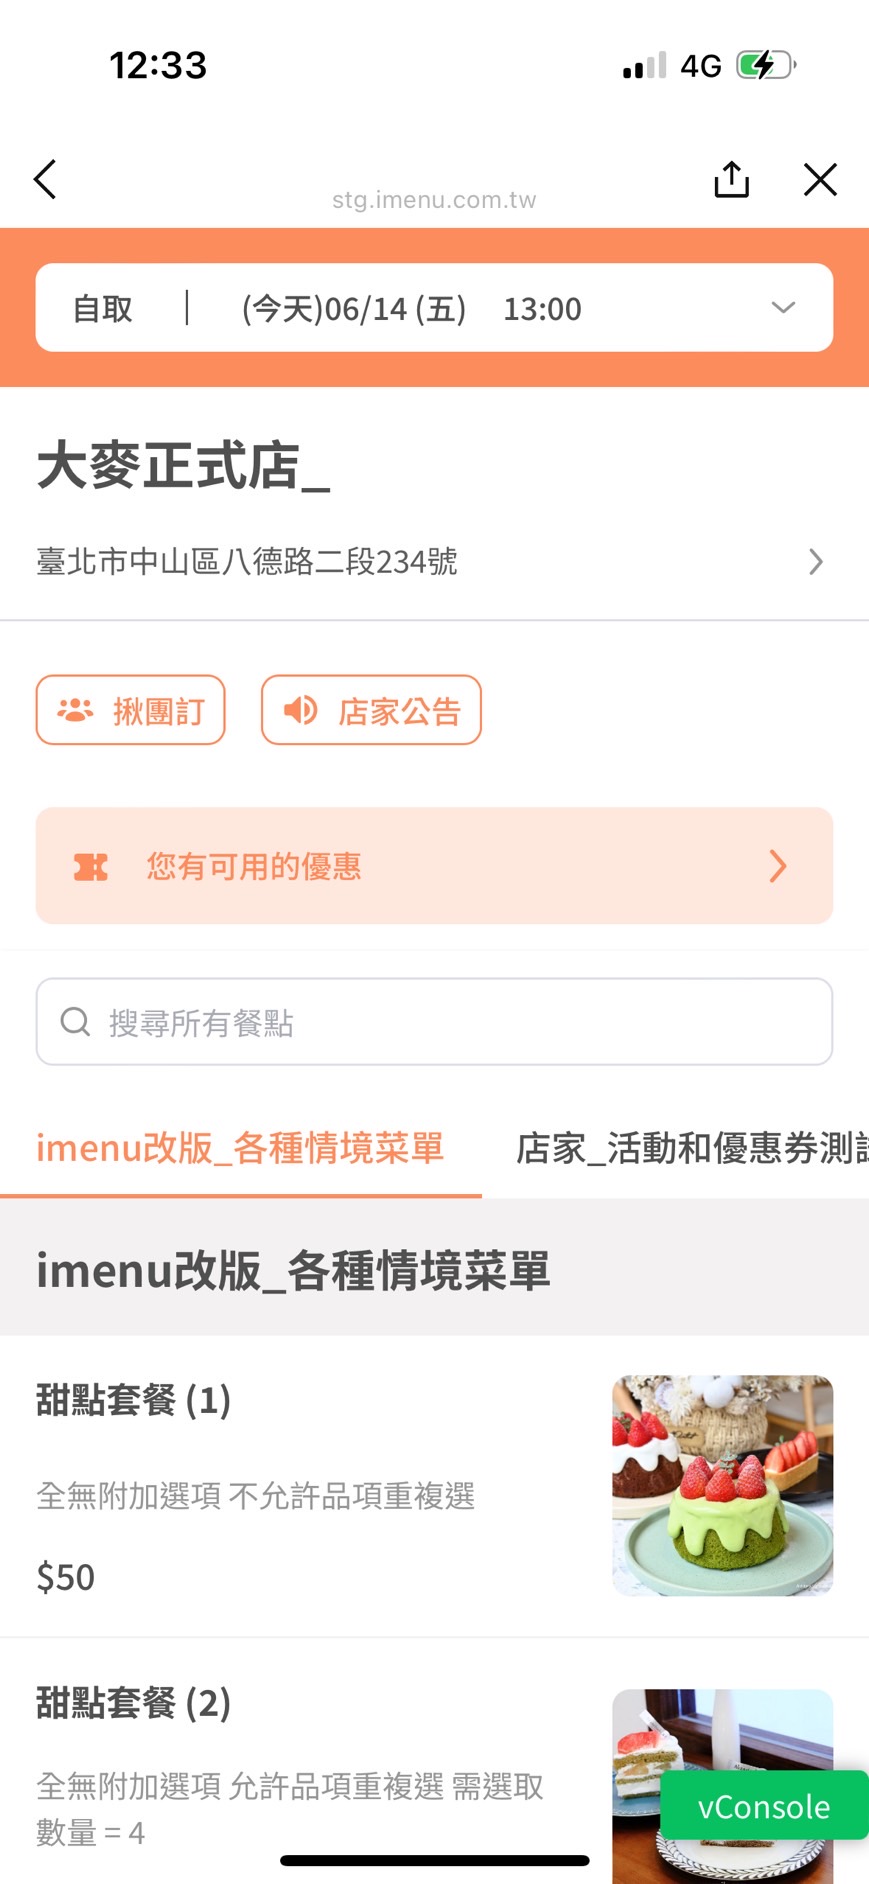This screenshot has height=1884, width=869.
Task: Switch to 店家_活動和優惠券測試 tab
Action: (x=690, y=1148)
